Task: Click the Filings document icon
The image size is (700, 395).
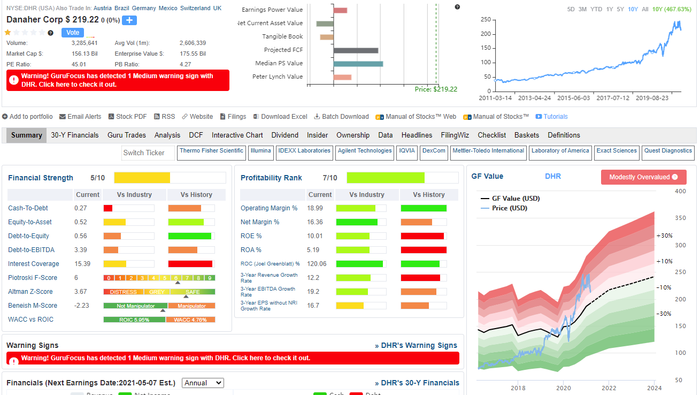Action: pyautogui.click(x=222, y=116)
